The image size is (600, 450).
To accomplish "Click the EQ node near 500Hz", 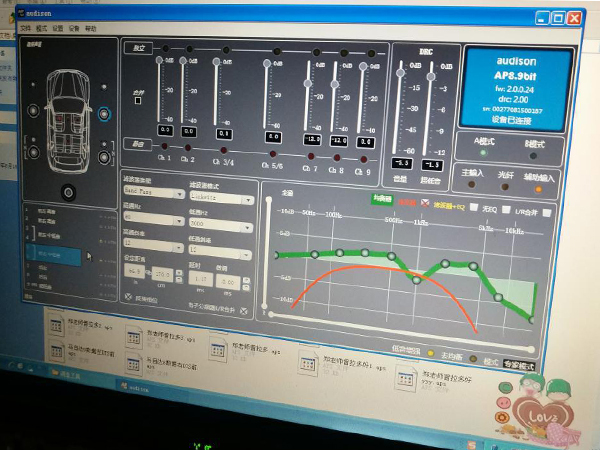I will [391, 256].
